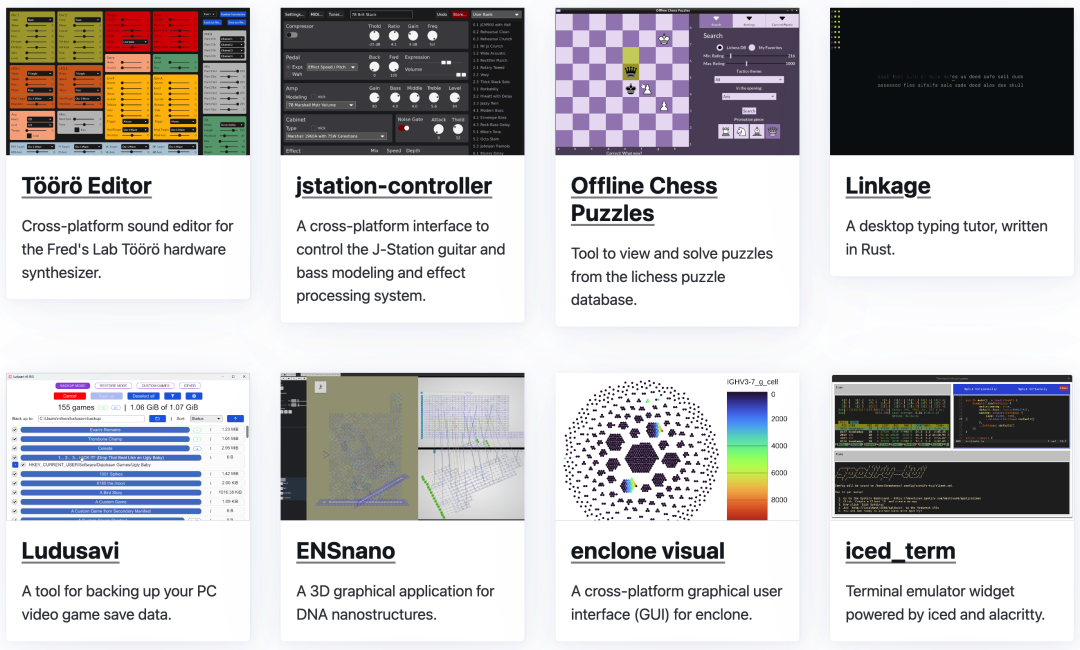Click the enclone visual hexagon plot thumbnail
The image size is (1080, 650).
pyautogui.click(x=677, y=446)
